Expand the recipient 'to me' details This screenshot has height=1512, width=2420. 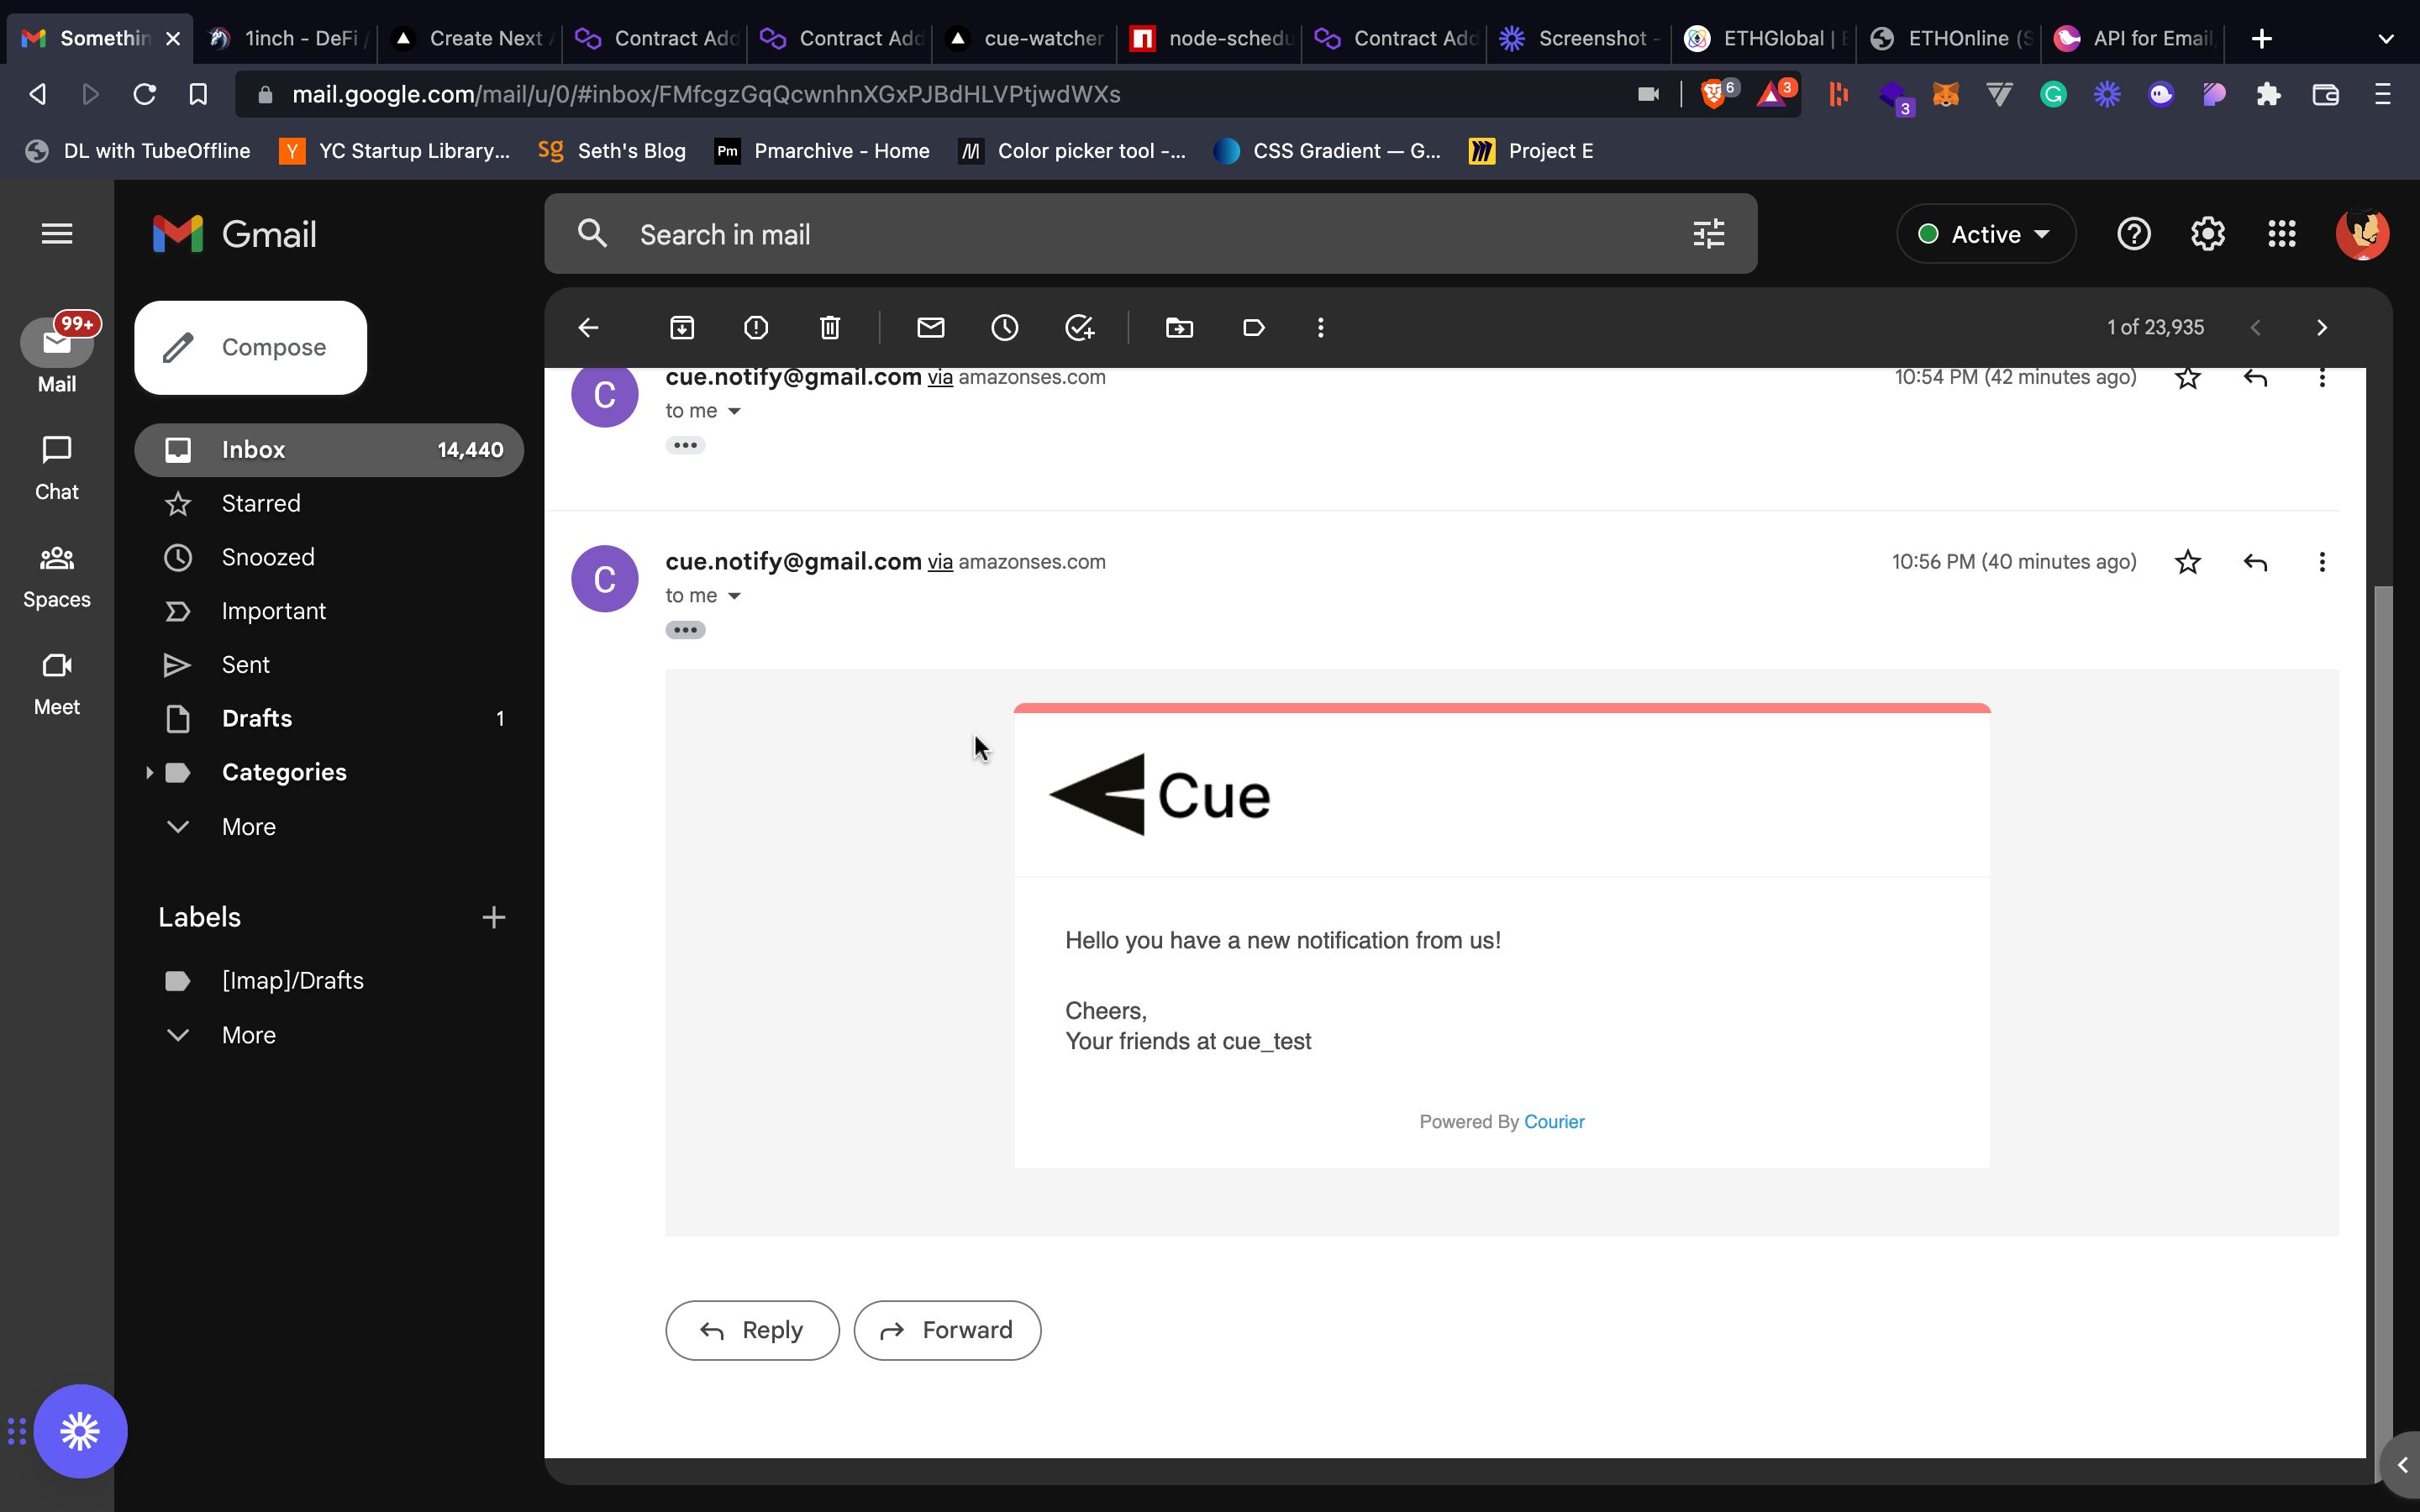click(x=737, y=596)
